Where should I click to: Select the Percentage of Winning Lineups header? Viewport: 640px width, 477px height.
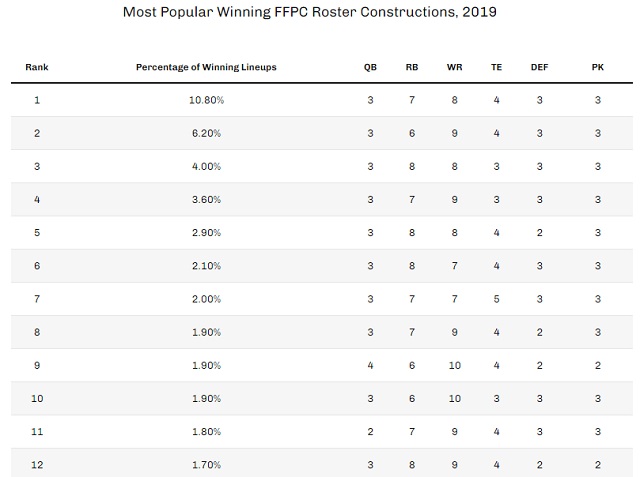[x=206, y=67]
